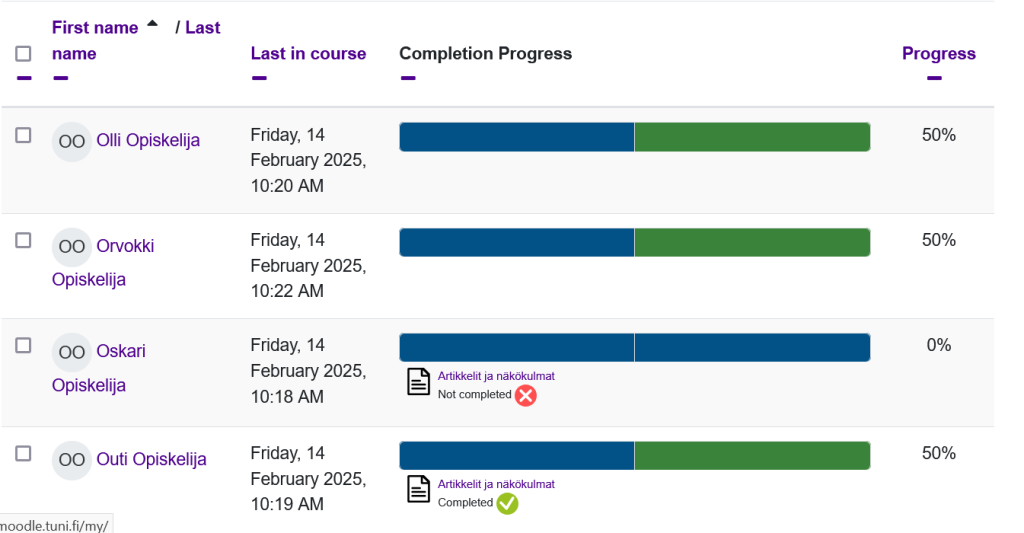Image resolution: width=1024 pixels, height=533 pixels.
Task: Hide the Last in course column
Action: (x=259, y=78)
